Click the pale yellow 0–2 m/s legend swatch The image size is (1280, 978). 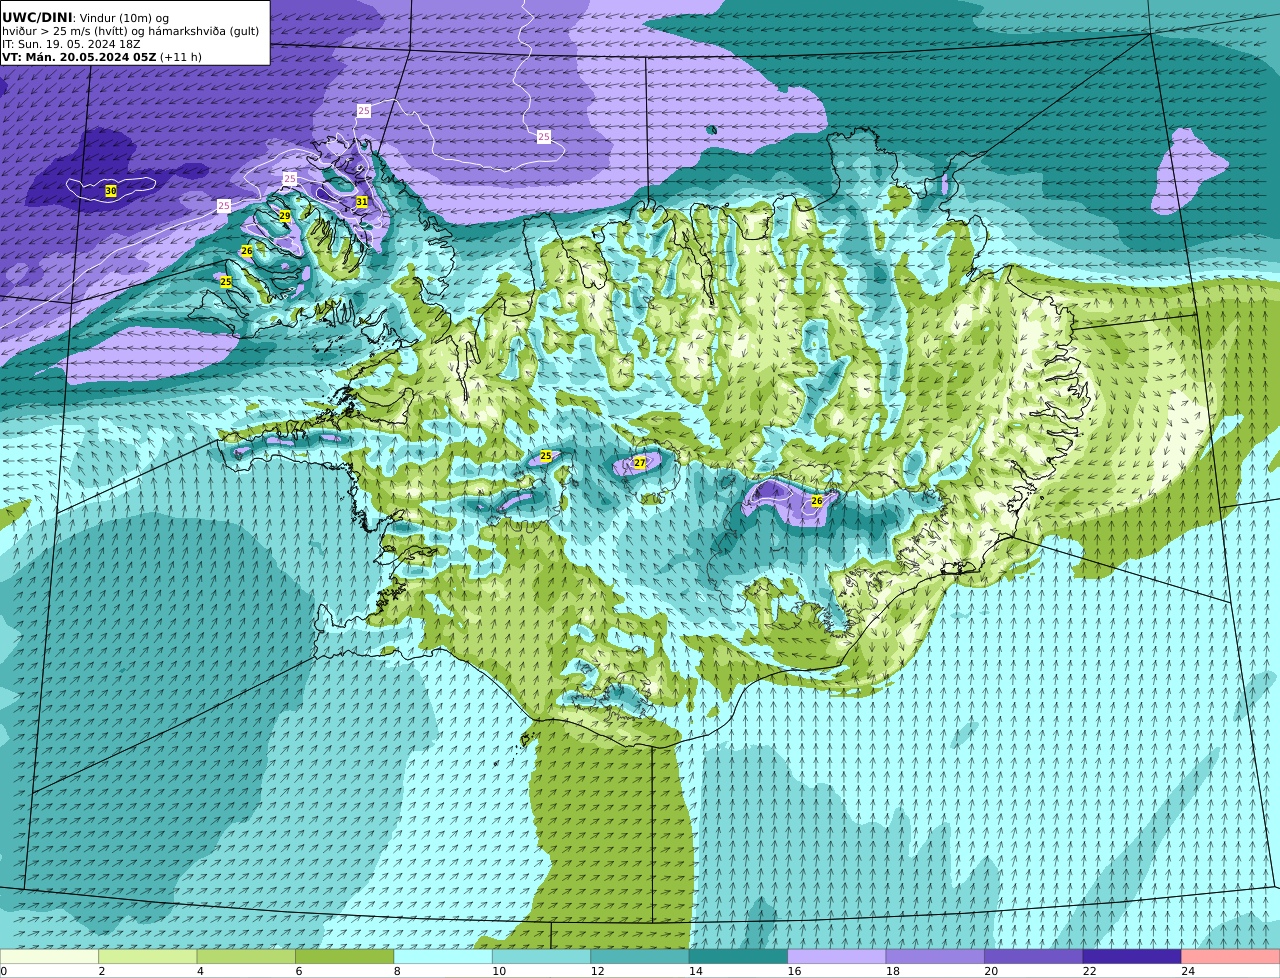49,957
